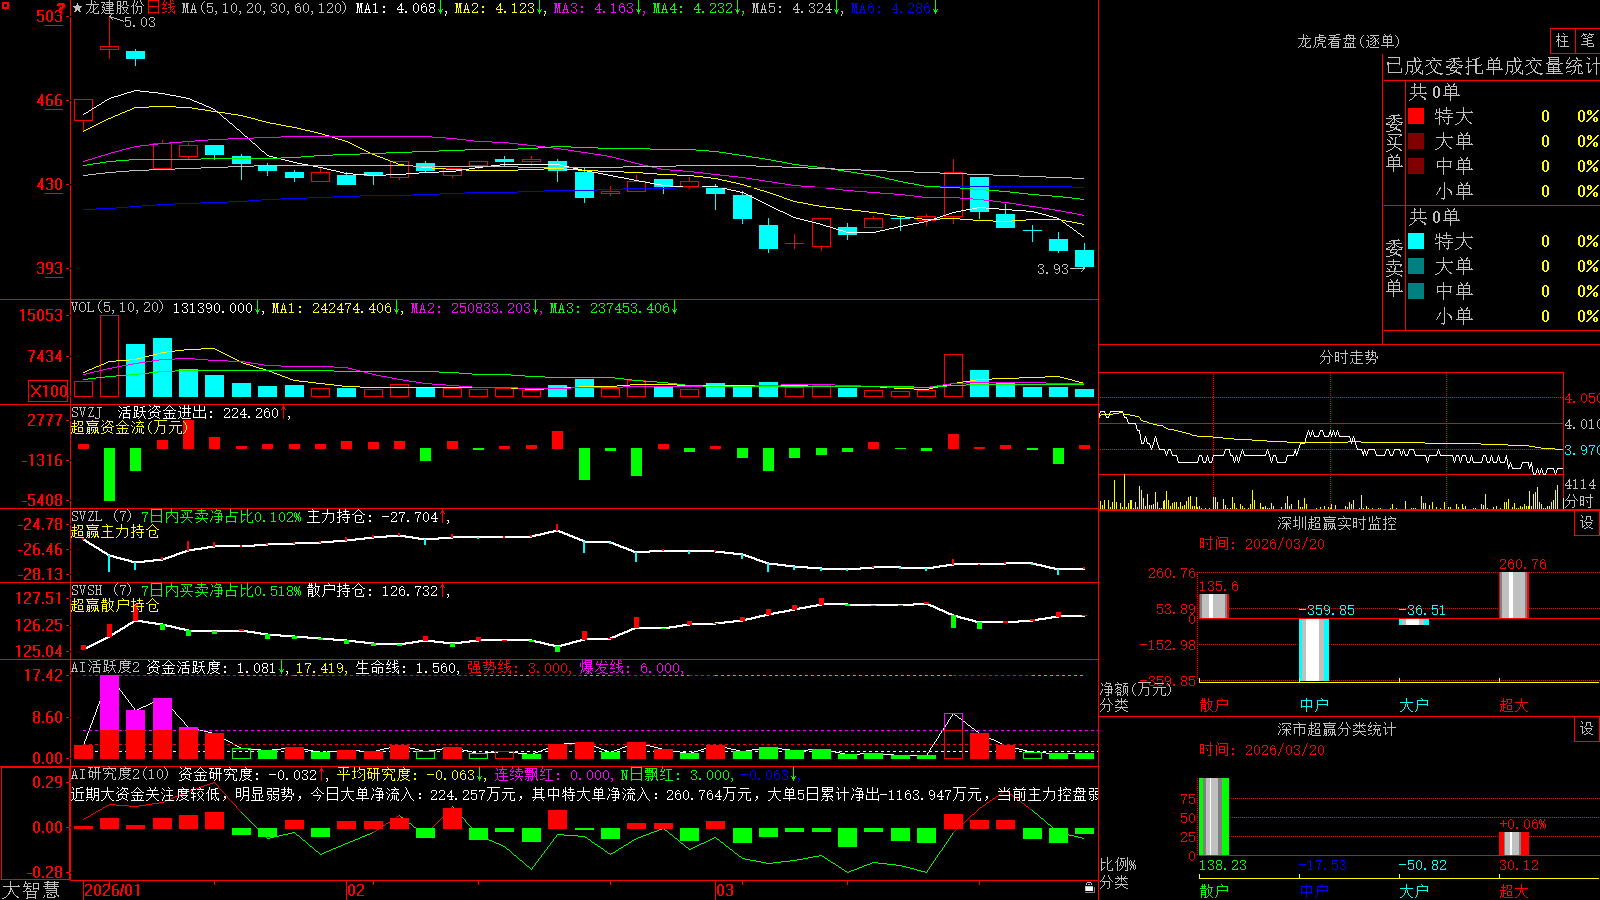The height and width of the screenshot is (900, 1600).
Task: Switch to 柱 (bar) display mode
Action: point(1562,41)
